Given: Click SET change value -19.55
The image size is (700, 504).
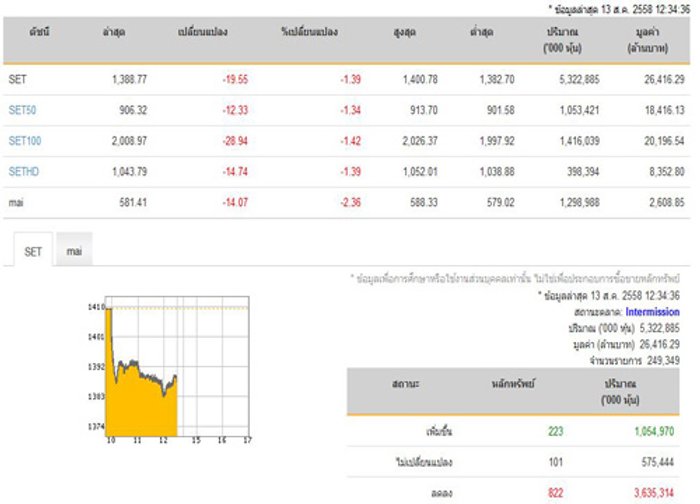Looking at the screenshot, I should click(235, 79).
